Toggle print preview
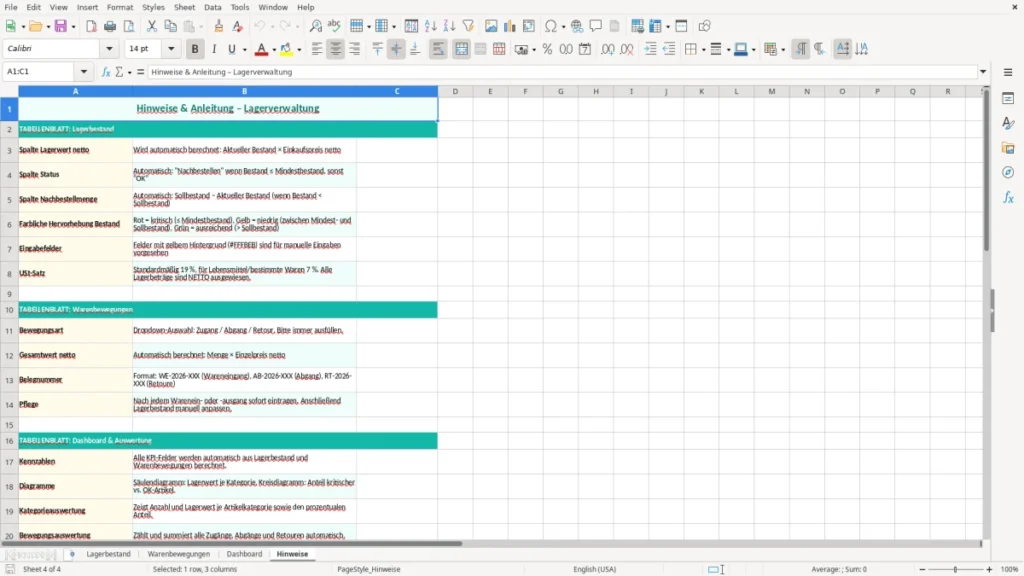The height and width of the screenshot is (576, 1024). (129, 26)
